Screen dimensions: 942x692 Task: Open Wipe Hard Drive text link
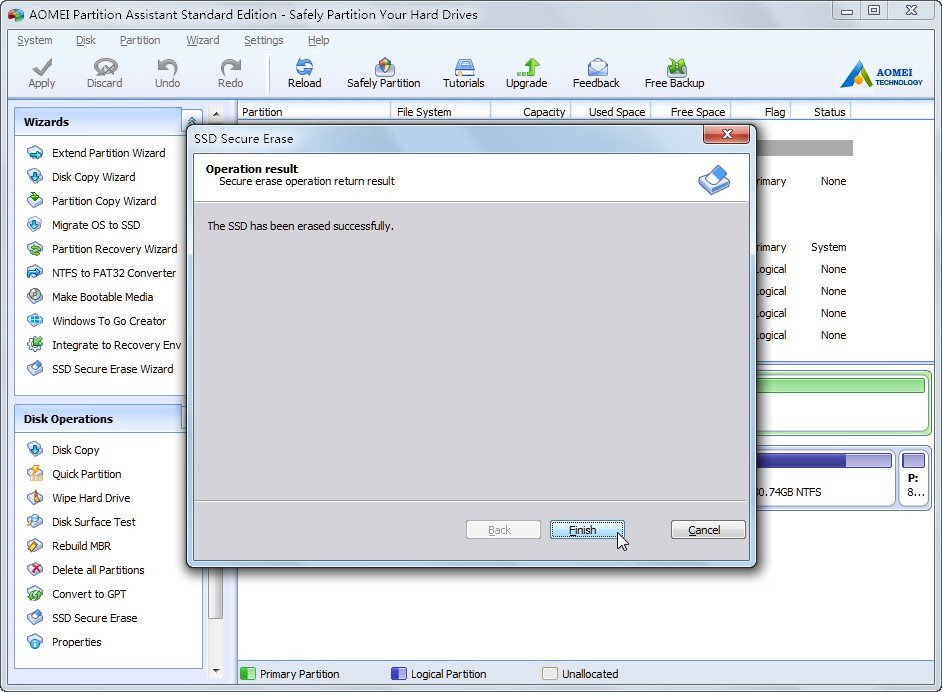pyautogui.click(x=91, y=498)
